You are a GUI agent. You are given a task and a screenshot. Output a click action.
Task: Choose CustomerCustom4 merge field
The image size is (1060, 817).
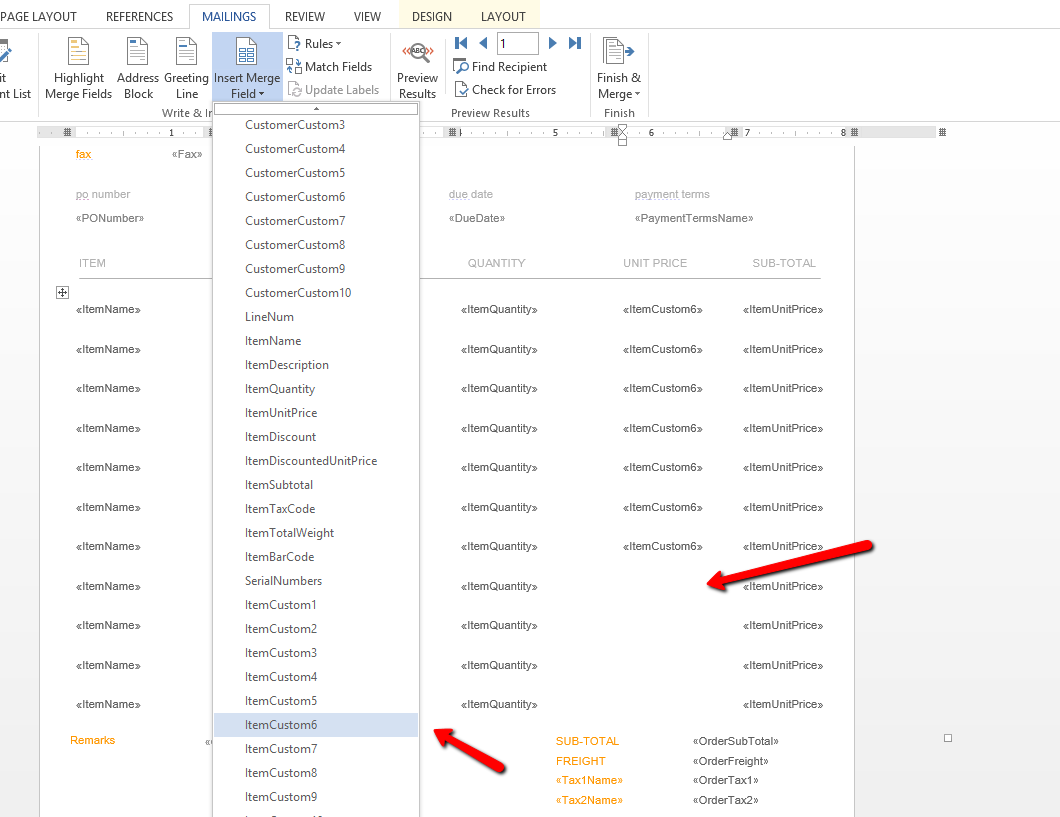pyautogui.click(x=316, y=149)
